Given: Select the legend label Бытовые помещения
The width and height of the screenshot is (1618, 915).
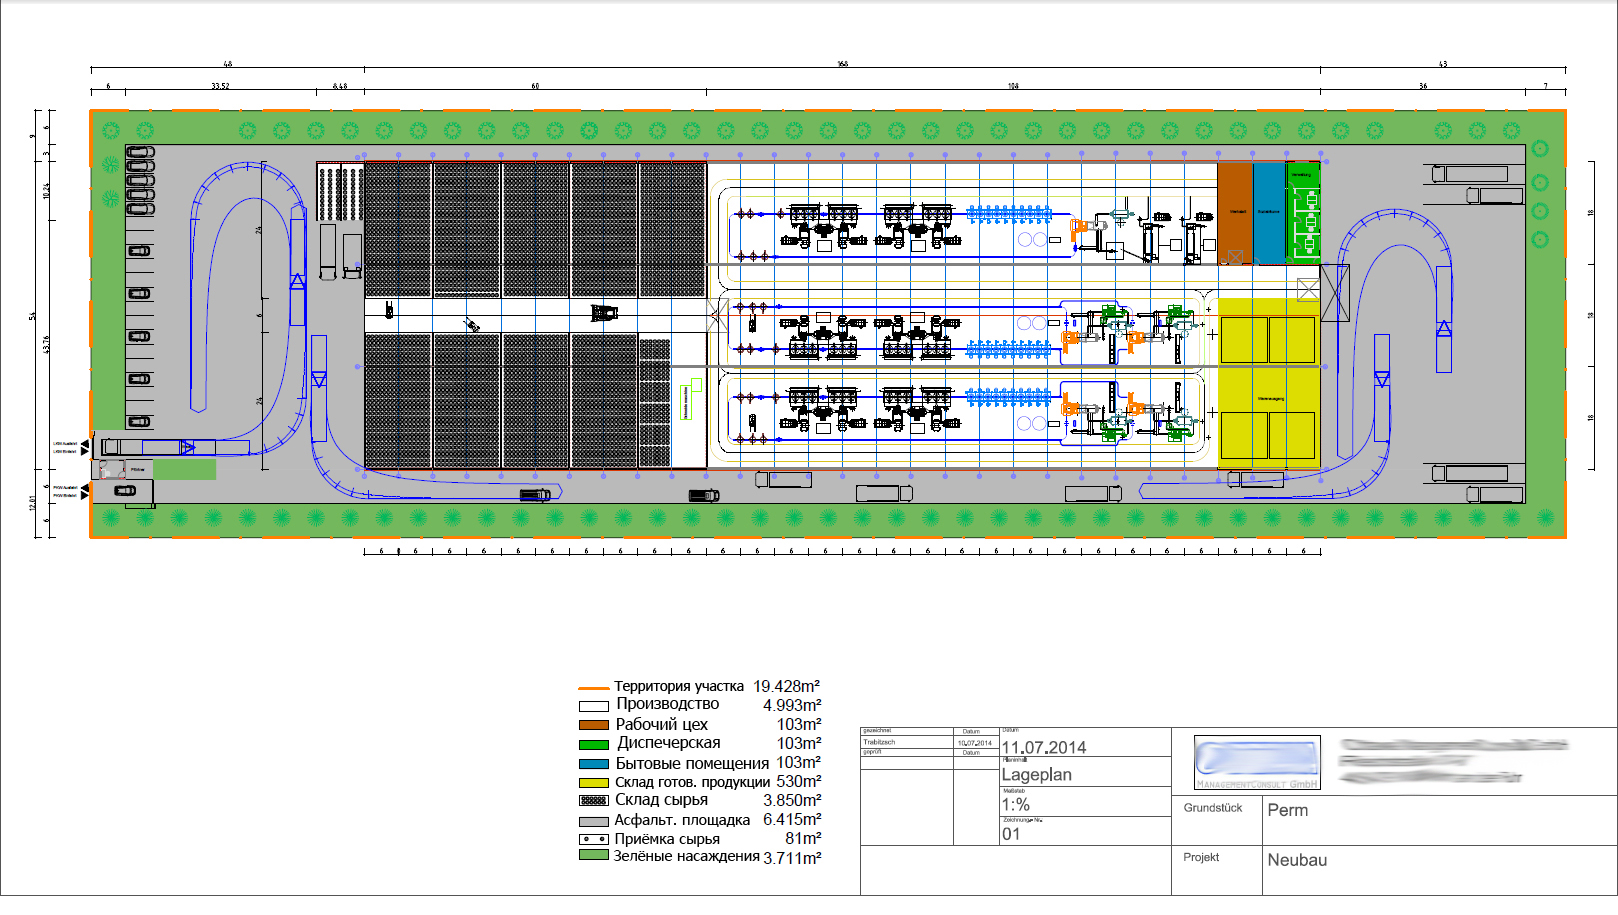Looking at the screenshot, I should 692,763.
